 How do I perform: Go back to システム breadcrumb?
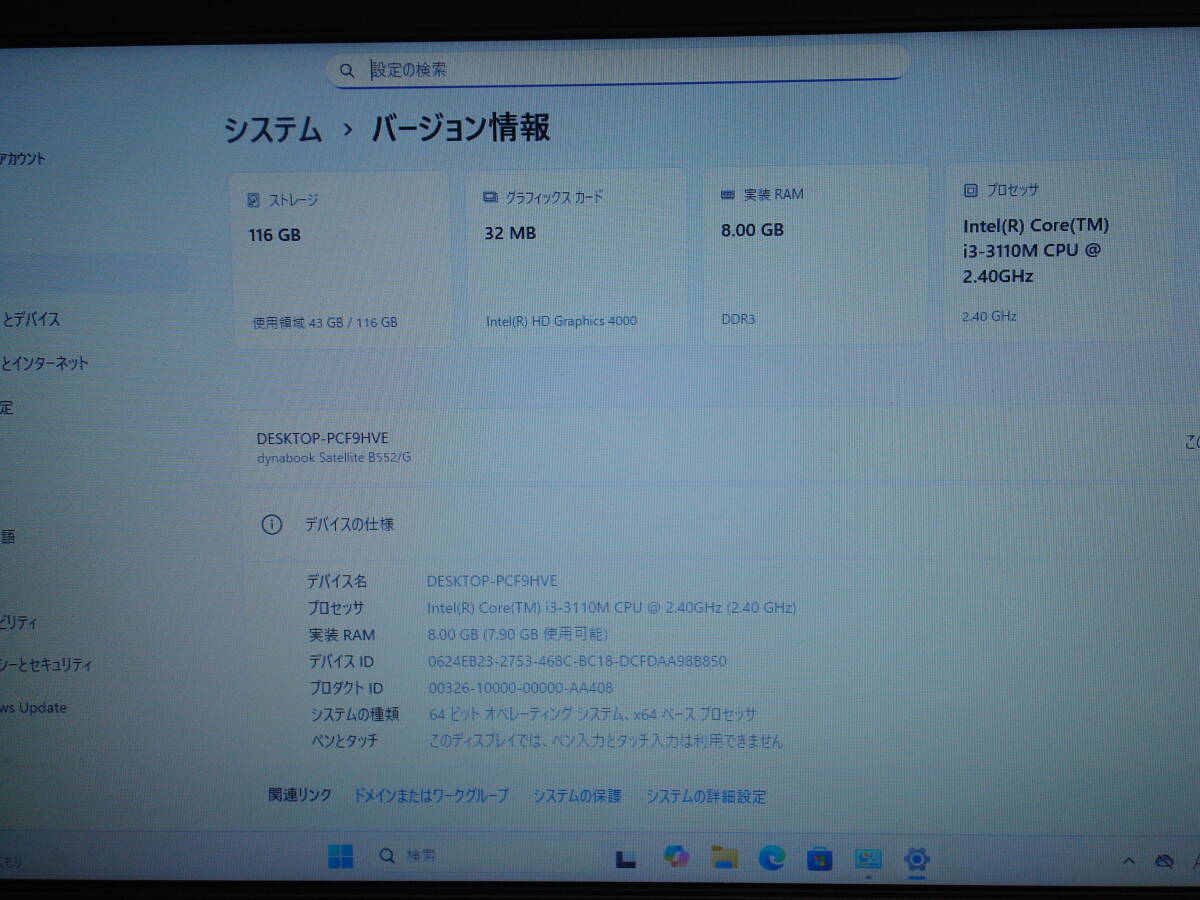[272, 130]
